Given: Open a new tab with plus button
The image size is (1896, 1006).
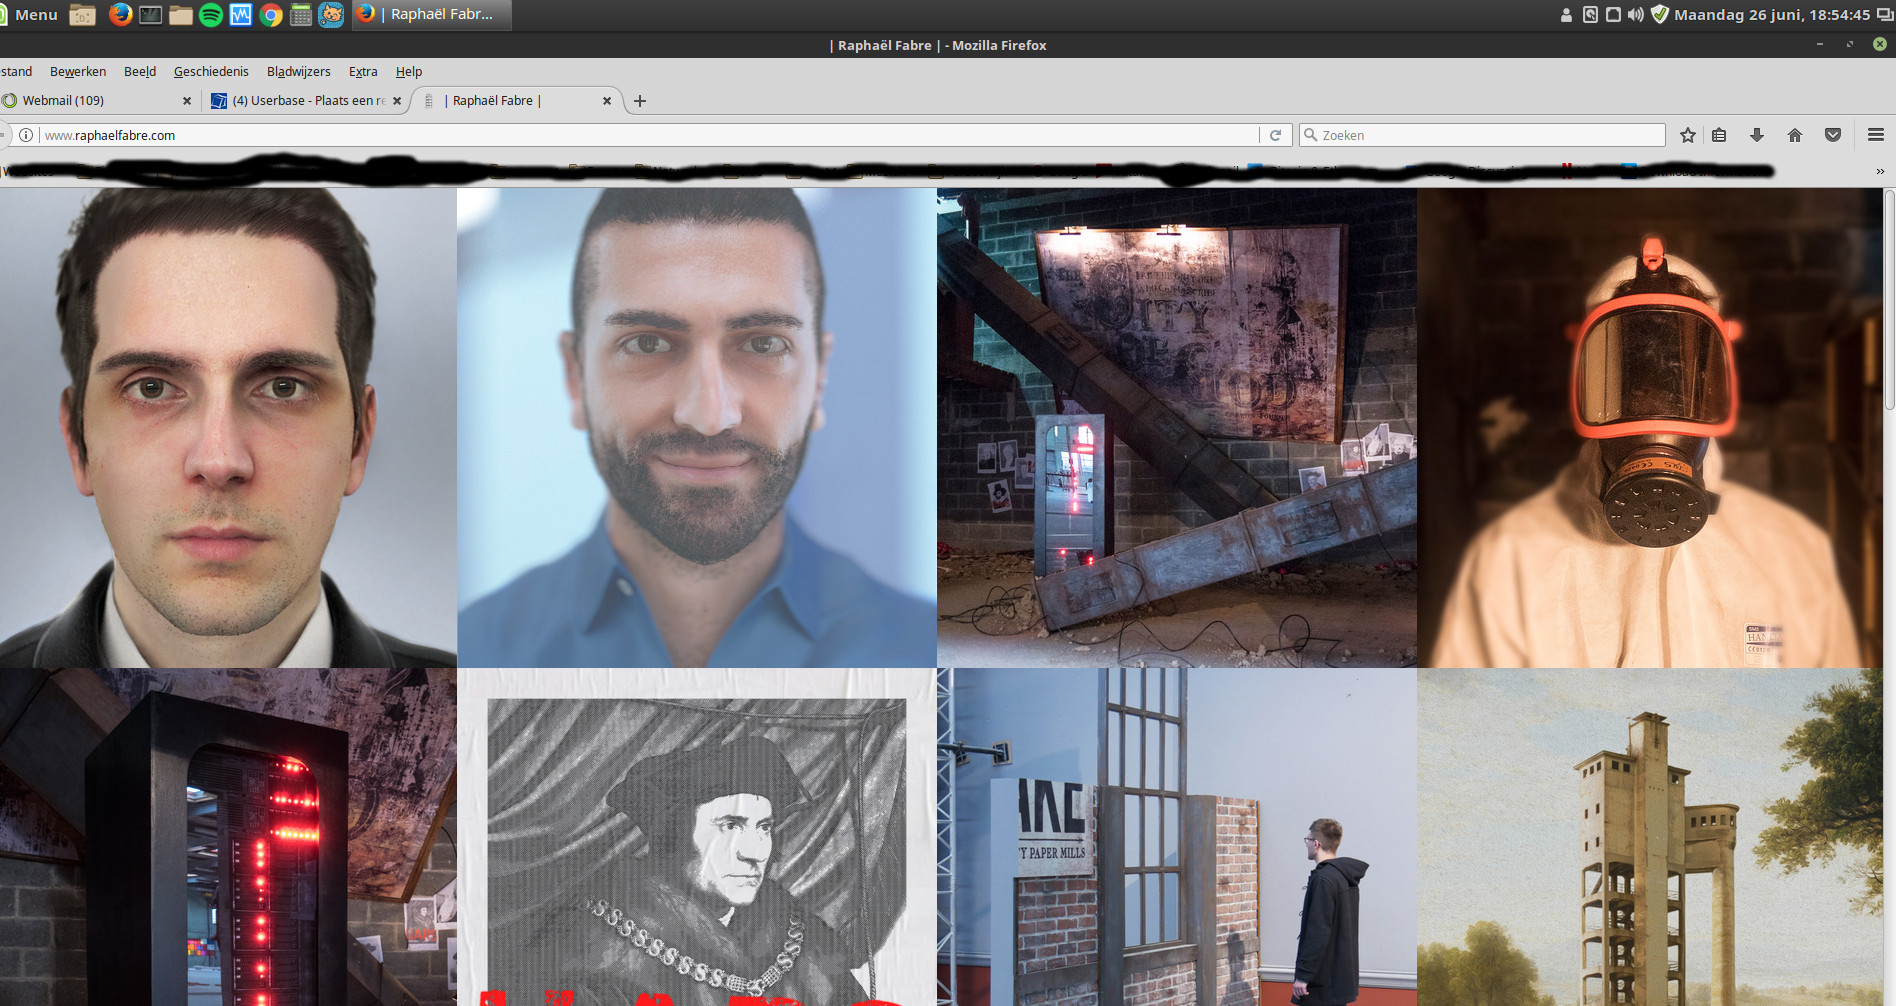Looking at the screenshot, I should (x=640, y=101).
